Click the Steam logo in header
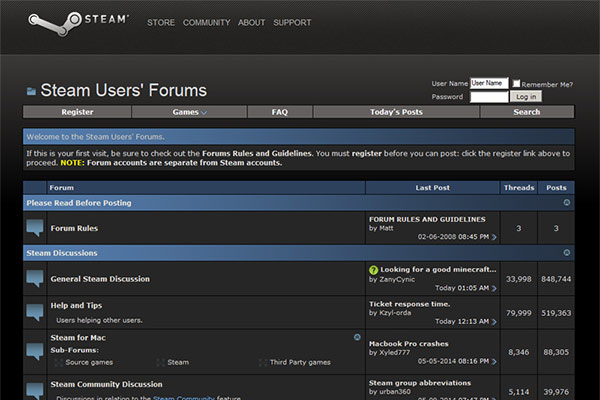This screenshot has width=600, height=400. tap(78, 20)
